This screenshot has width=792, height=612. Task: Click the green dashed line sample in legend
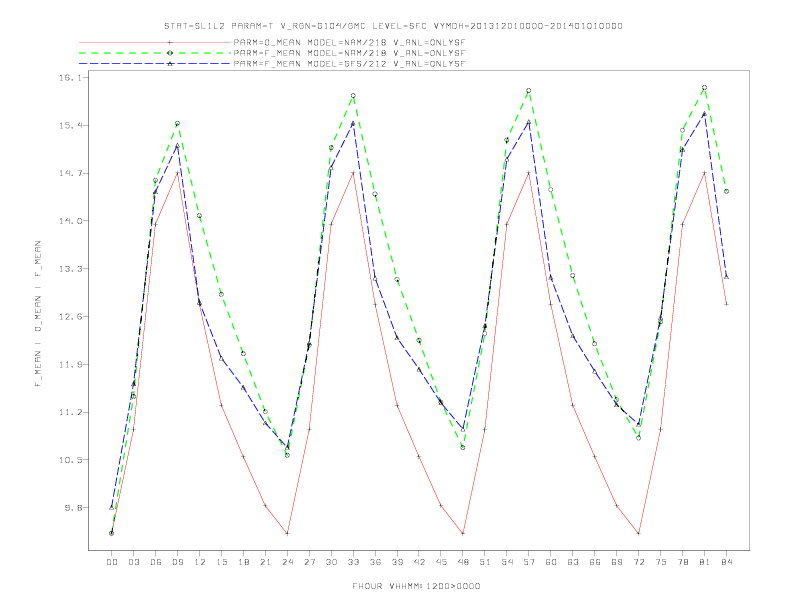(155, 53)
